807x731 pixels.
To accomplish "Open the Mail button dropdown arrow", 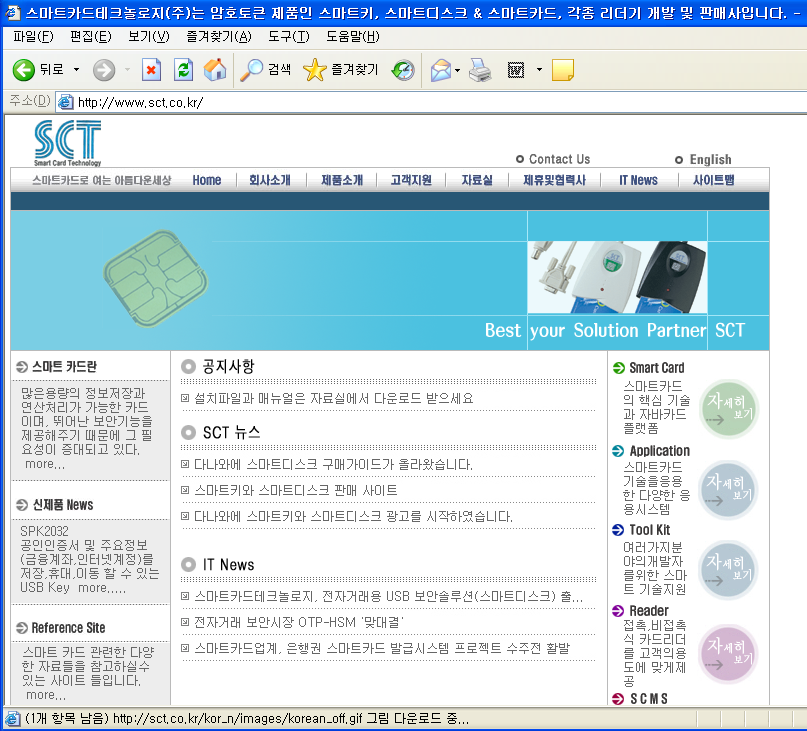I will pos(457,70).
